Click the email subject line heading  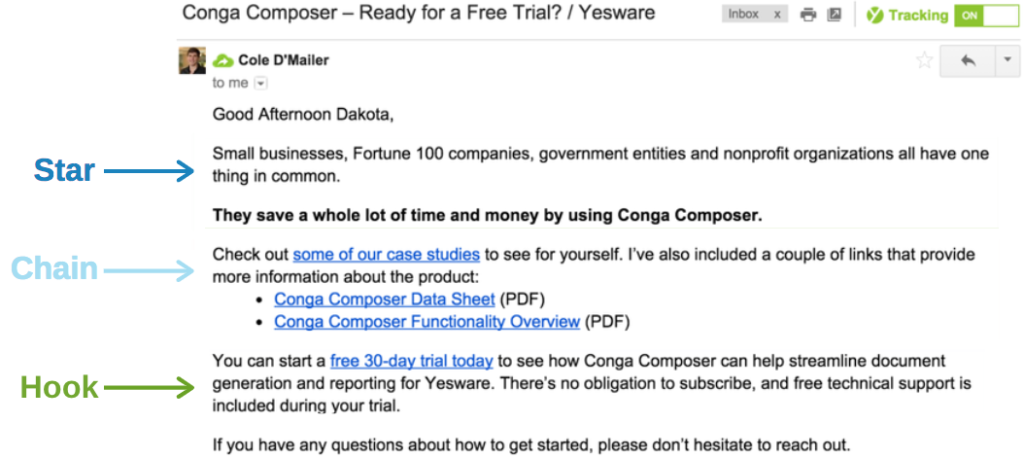click(419, 13)
